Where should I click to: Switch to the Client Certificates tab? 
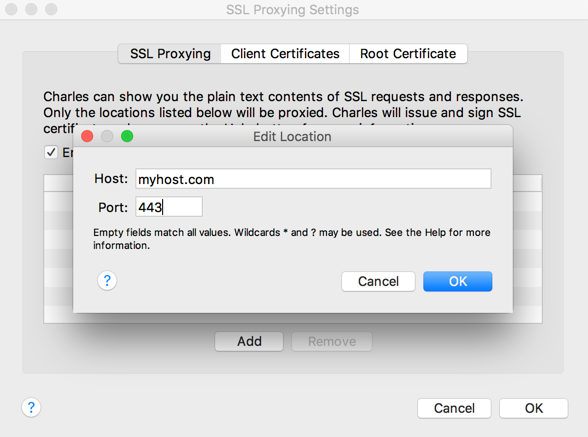click(285, 54)
